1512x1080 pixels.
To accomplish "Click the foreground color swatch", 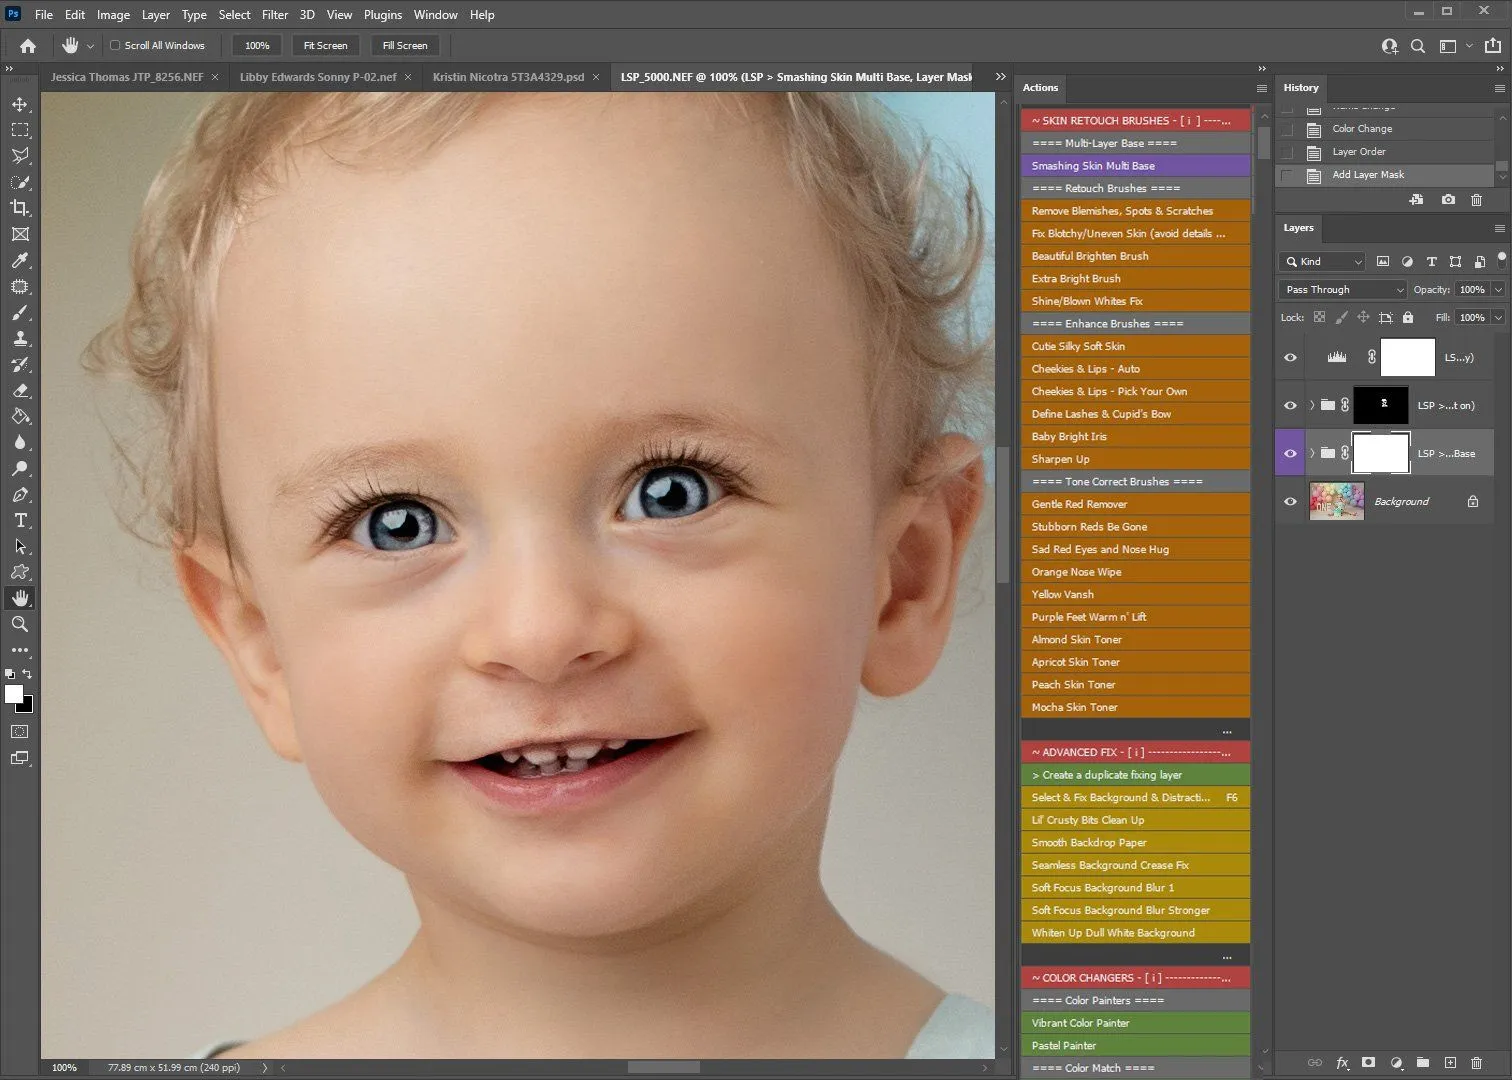I will tap(13, 693).
